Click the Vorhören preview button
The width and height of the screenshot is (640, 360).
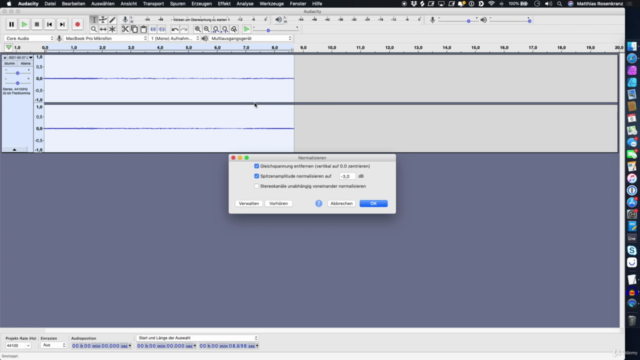(x=279, y=203)
